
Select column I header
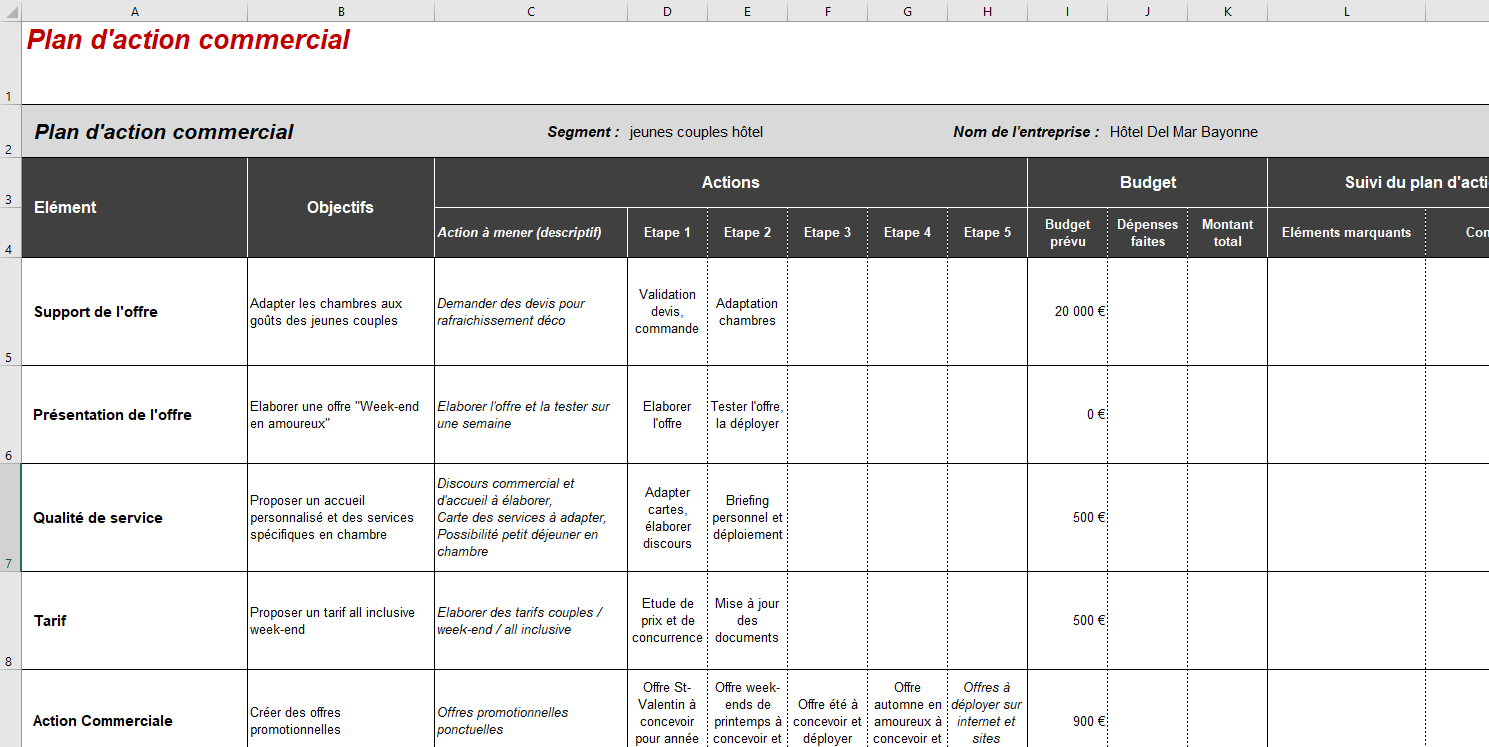pos(1067,11)
